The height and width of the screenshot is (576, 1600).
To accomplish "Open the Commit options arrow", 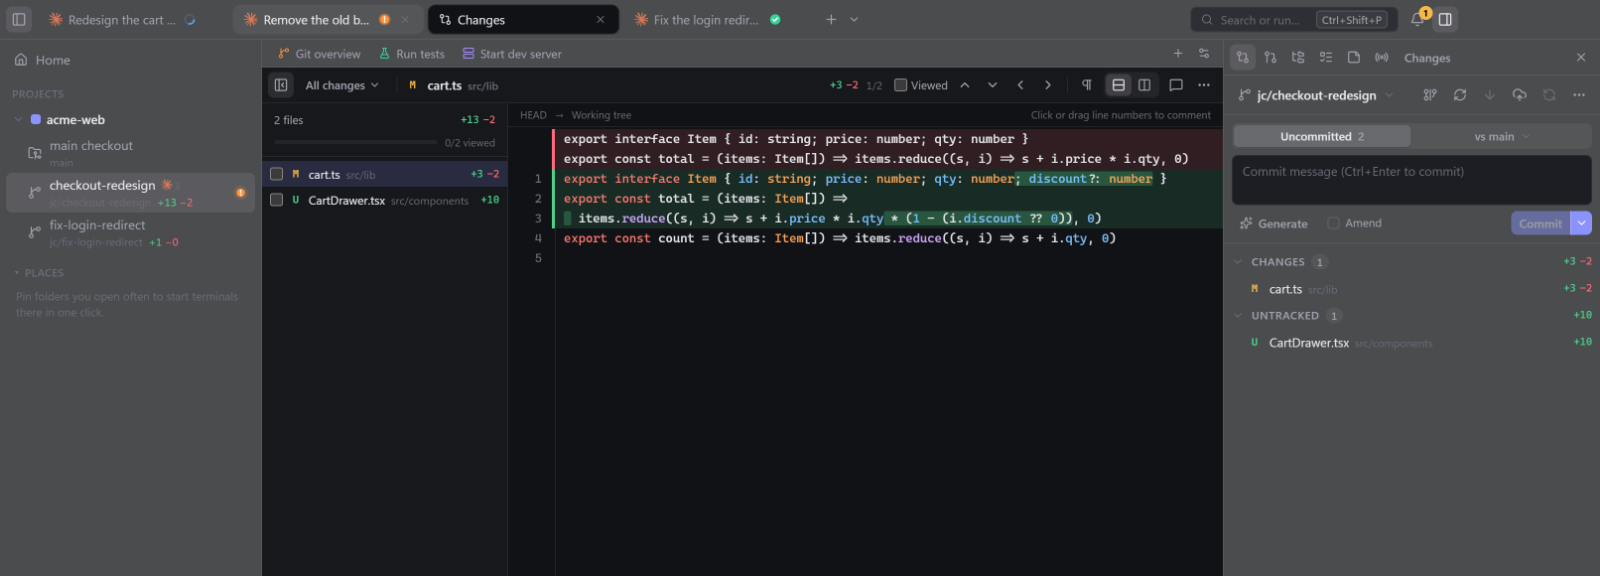I will pos(1581,223).
